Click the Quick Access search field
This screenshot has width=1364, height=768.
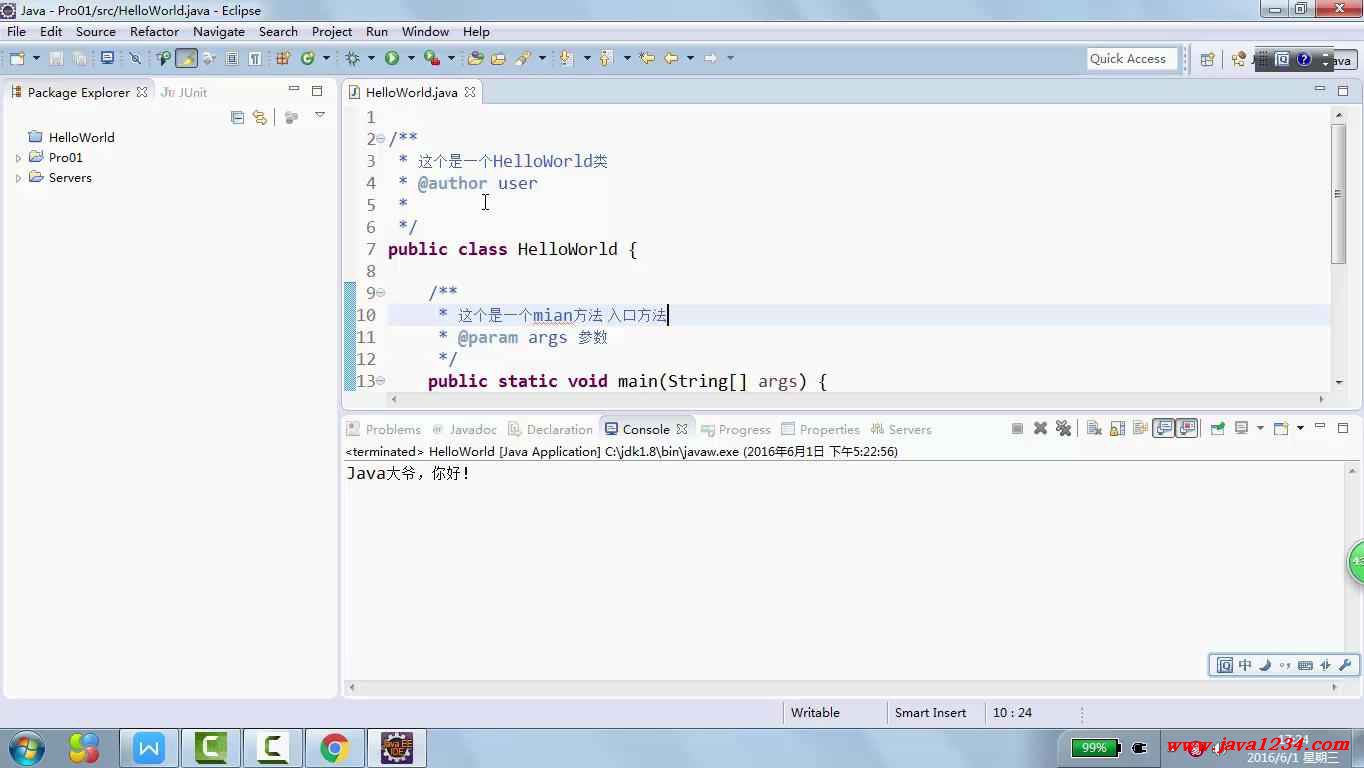pos(1132,59)
